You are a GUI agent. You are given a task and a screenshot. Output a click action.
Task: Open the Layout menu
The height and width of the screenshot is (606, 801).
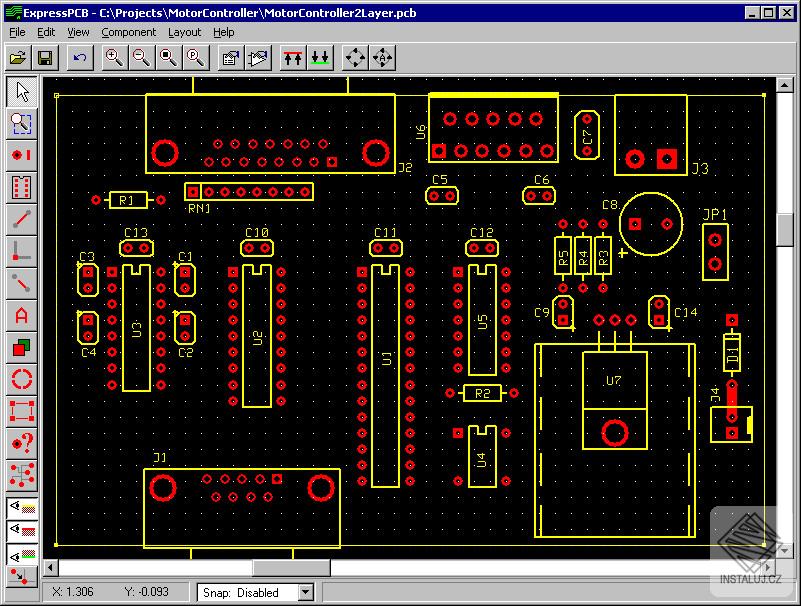click(184, 32)
